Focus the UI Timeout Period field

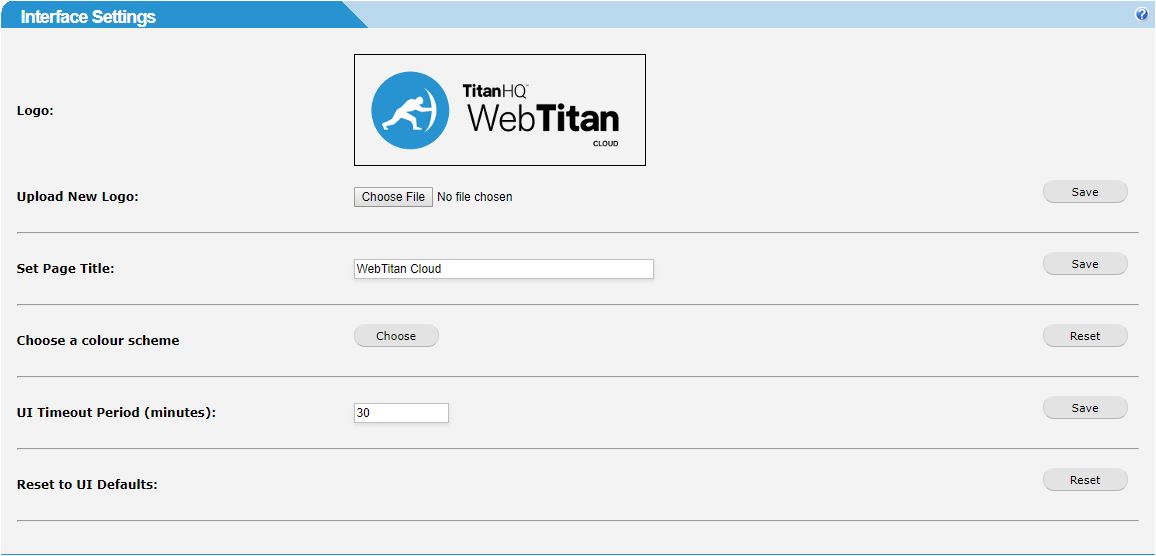pos(401,413)
